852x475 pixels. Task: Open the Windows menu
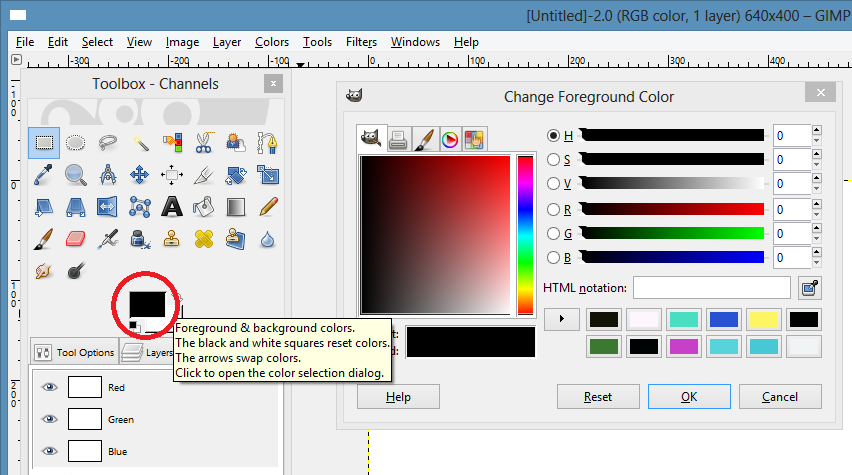415,42
